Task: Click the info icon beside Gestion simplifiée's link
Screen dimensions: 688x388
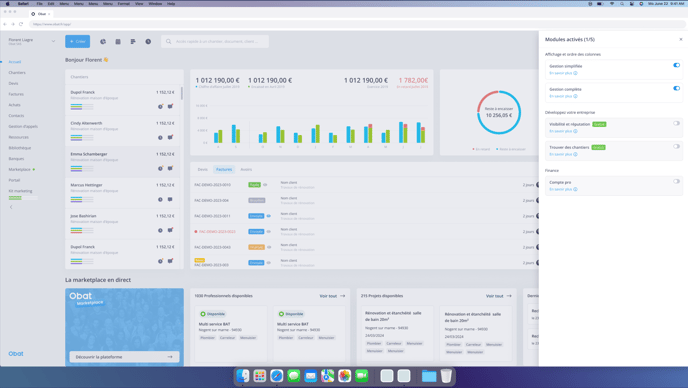Action: pos(576,73)
